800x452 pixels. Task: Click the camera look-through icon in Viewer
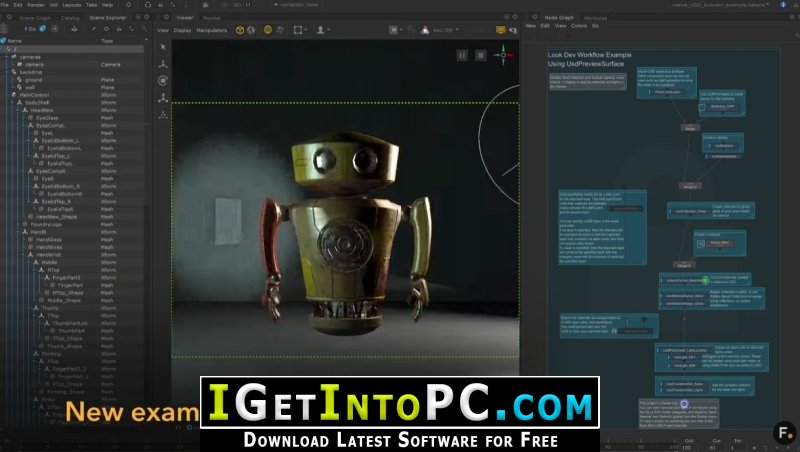(x=513, y=31)
